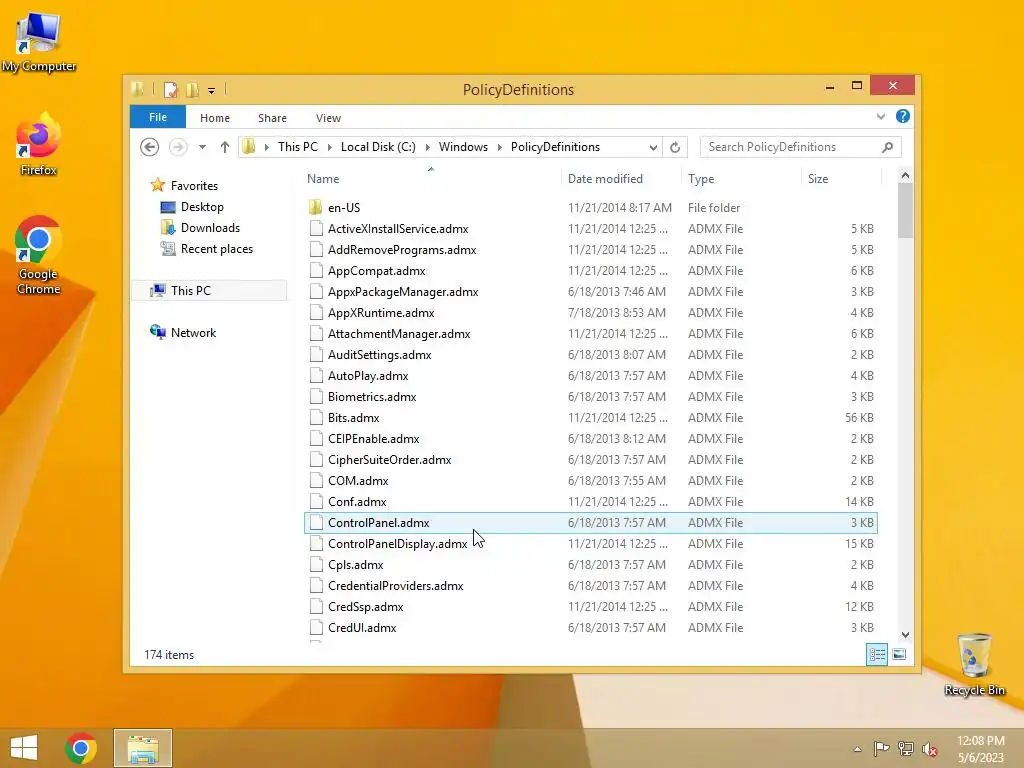Select the en-US folder icon

click(x=315, y=208)
